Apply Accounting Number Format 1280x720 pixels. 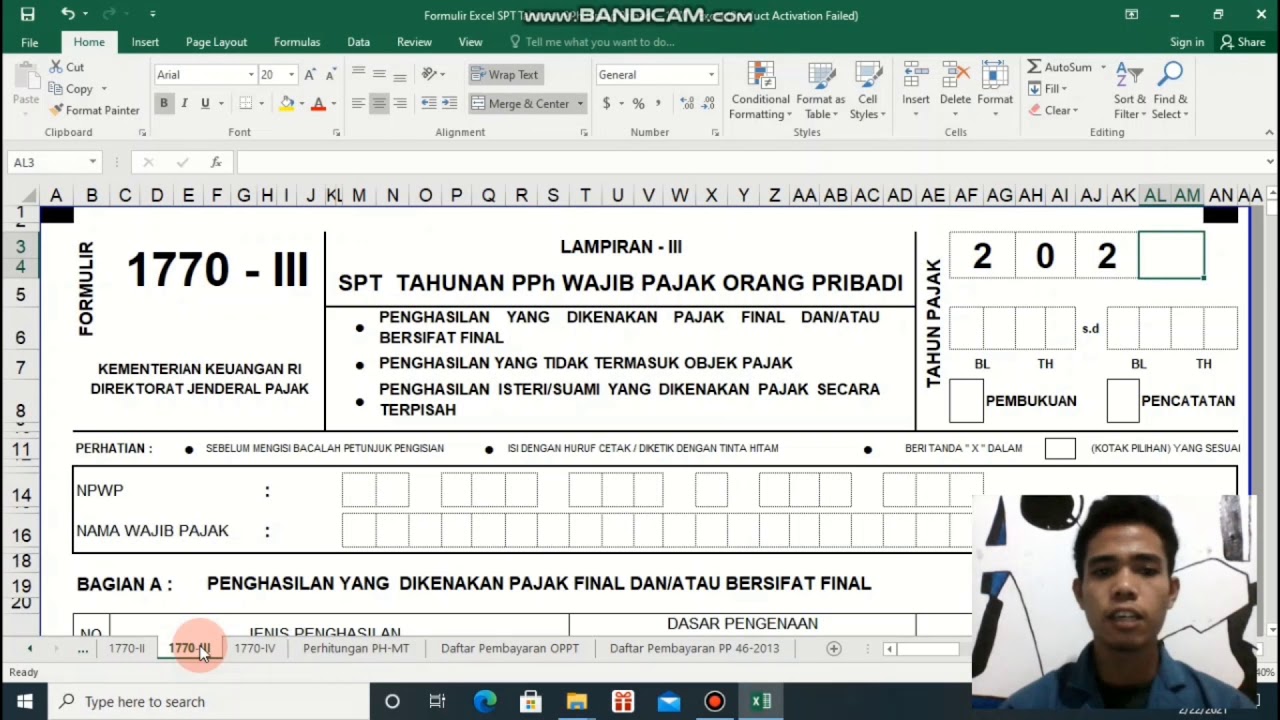point(606,103)
